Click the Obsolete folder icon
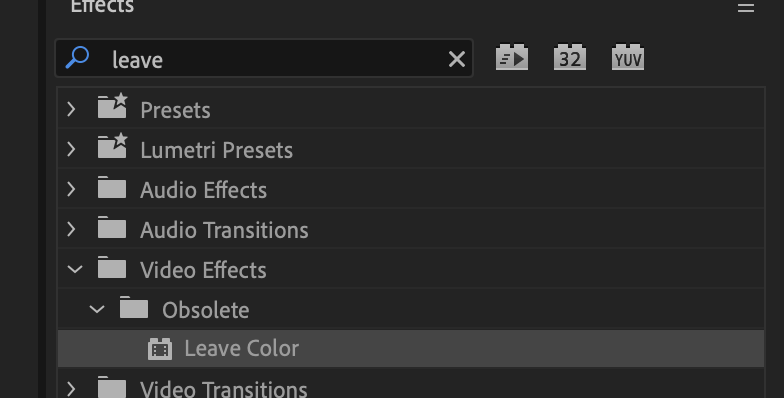 [134, 307]
